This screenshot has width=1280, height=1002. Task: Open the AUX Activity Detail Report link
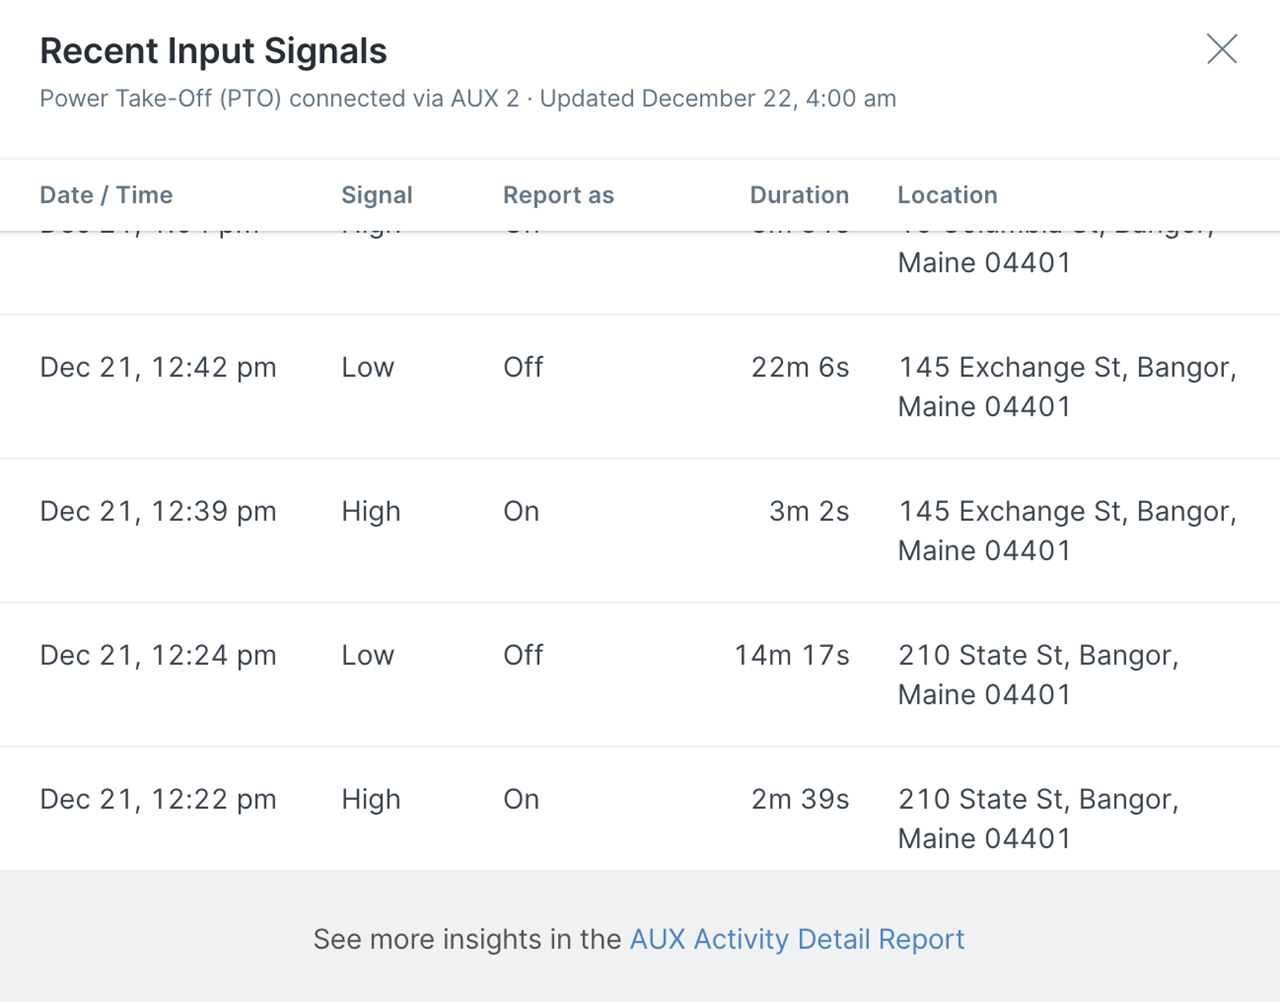click(797, 939)
